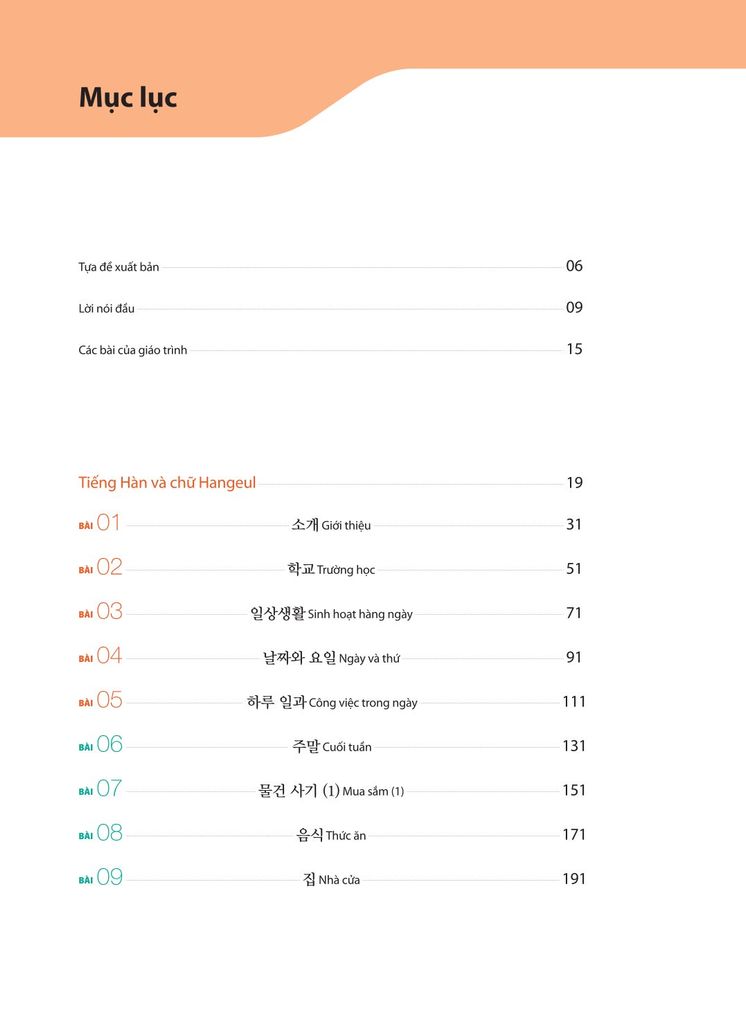This screenshot has width=746, height=1024.
Task: Go to lesson "주말 Cuối tuần"
Action: (x=332, y=746)
